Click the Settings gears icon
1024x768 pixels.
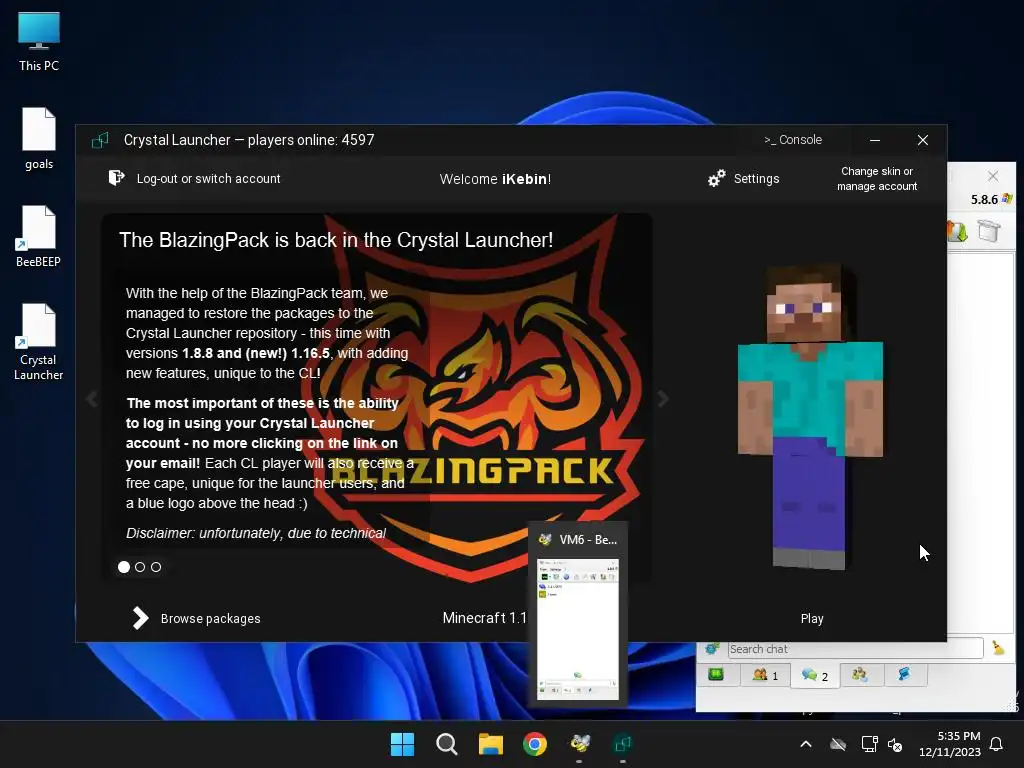(x=717, y=178)
